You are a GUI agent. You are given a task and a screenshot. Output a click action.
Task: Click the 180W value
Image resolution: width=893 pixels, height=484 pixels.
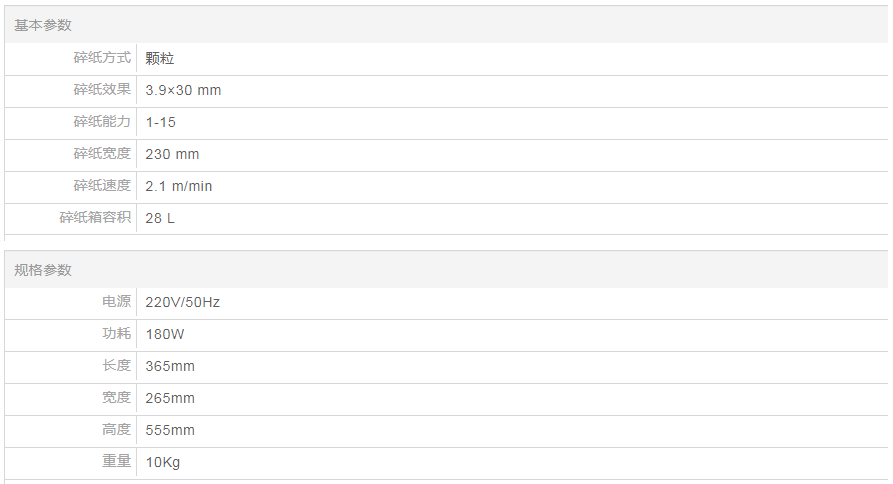pos(166,334)
